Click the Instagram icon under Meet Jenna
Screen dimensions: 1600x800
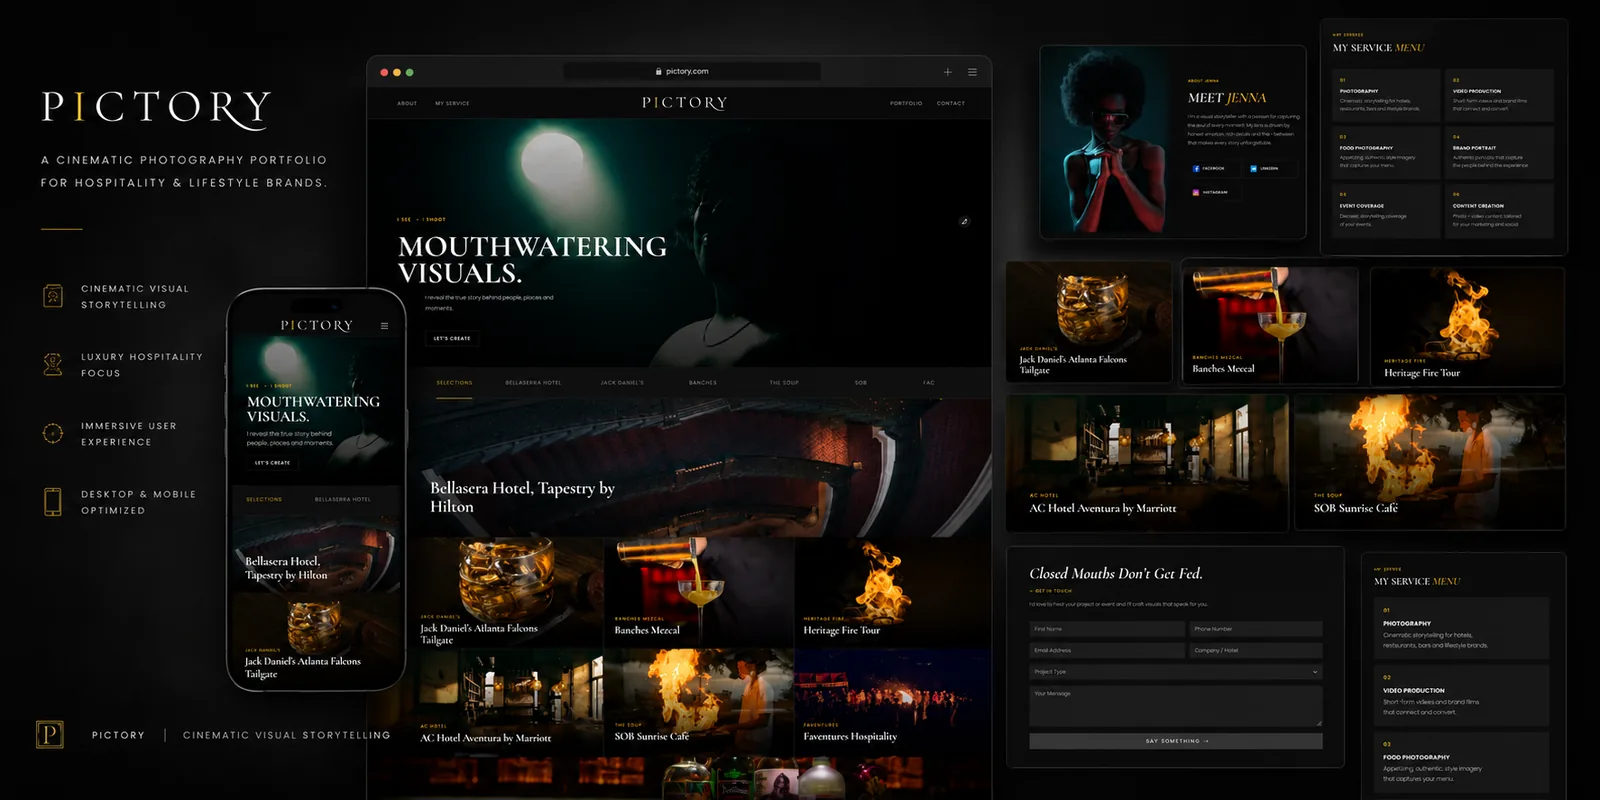tap(1196, 192)
